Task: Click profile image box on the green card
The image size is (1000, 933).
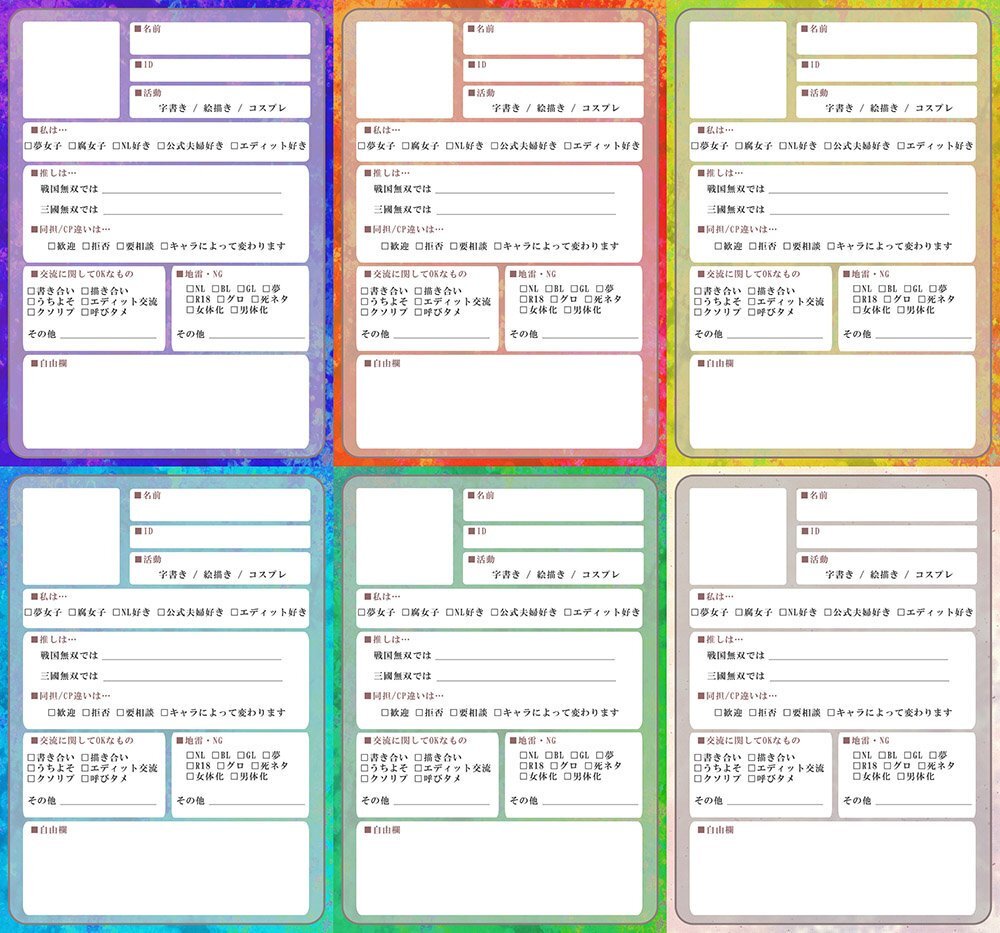Action: tap(404, 536)
